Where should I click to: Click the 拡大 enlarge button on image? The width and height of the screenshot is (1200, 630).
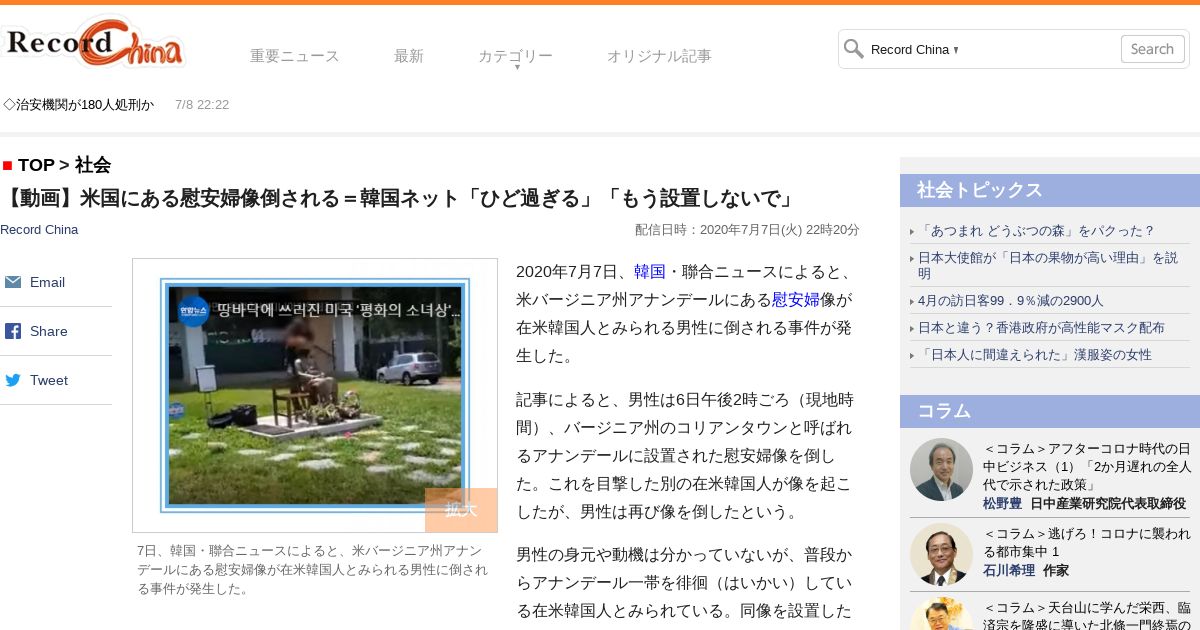[461, 510]
